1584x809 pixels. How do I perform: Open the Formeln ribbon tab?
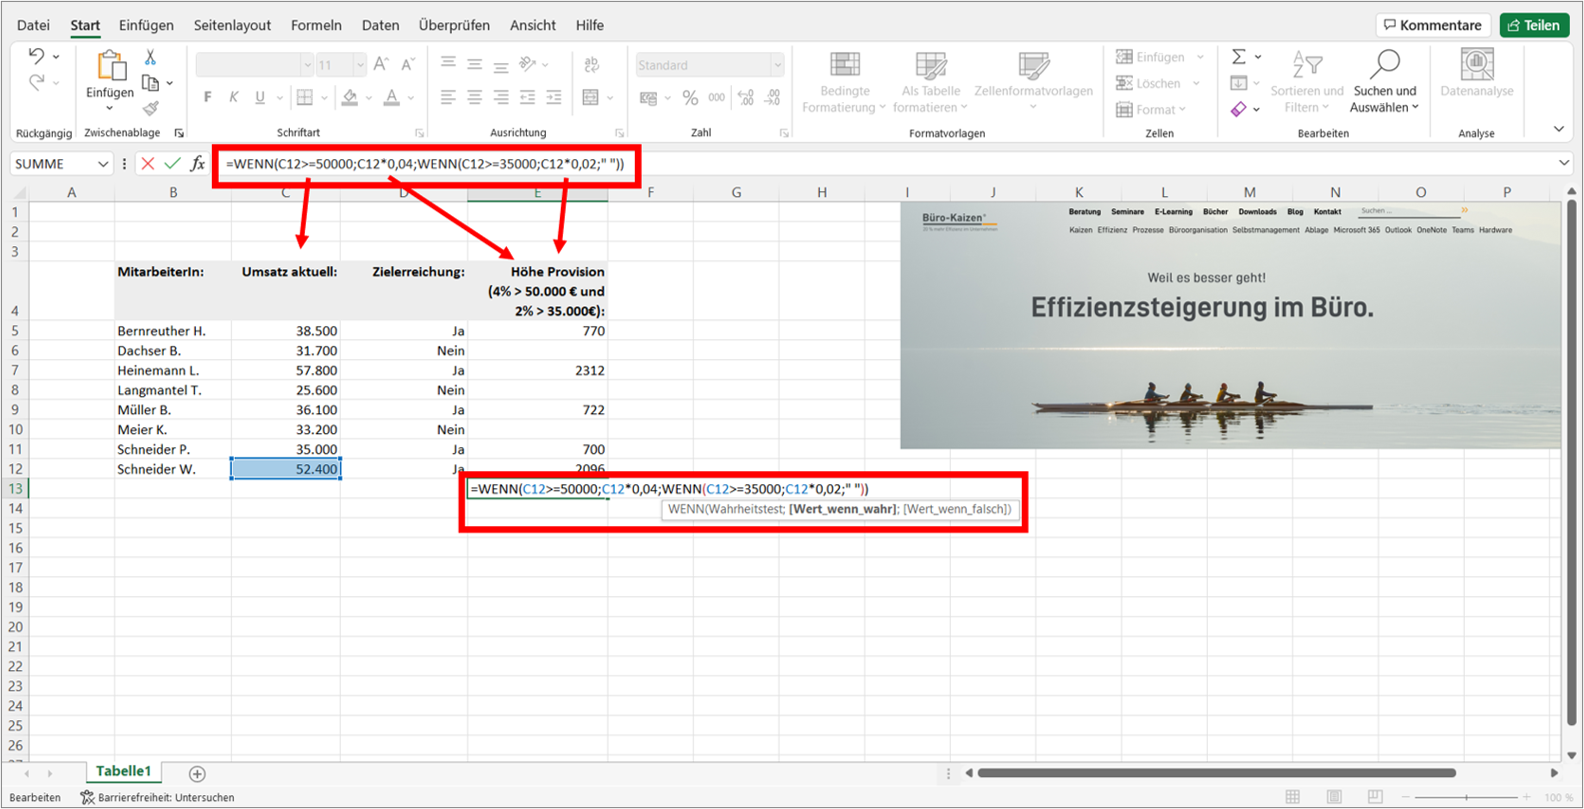[x=316, y=25]
